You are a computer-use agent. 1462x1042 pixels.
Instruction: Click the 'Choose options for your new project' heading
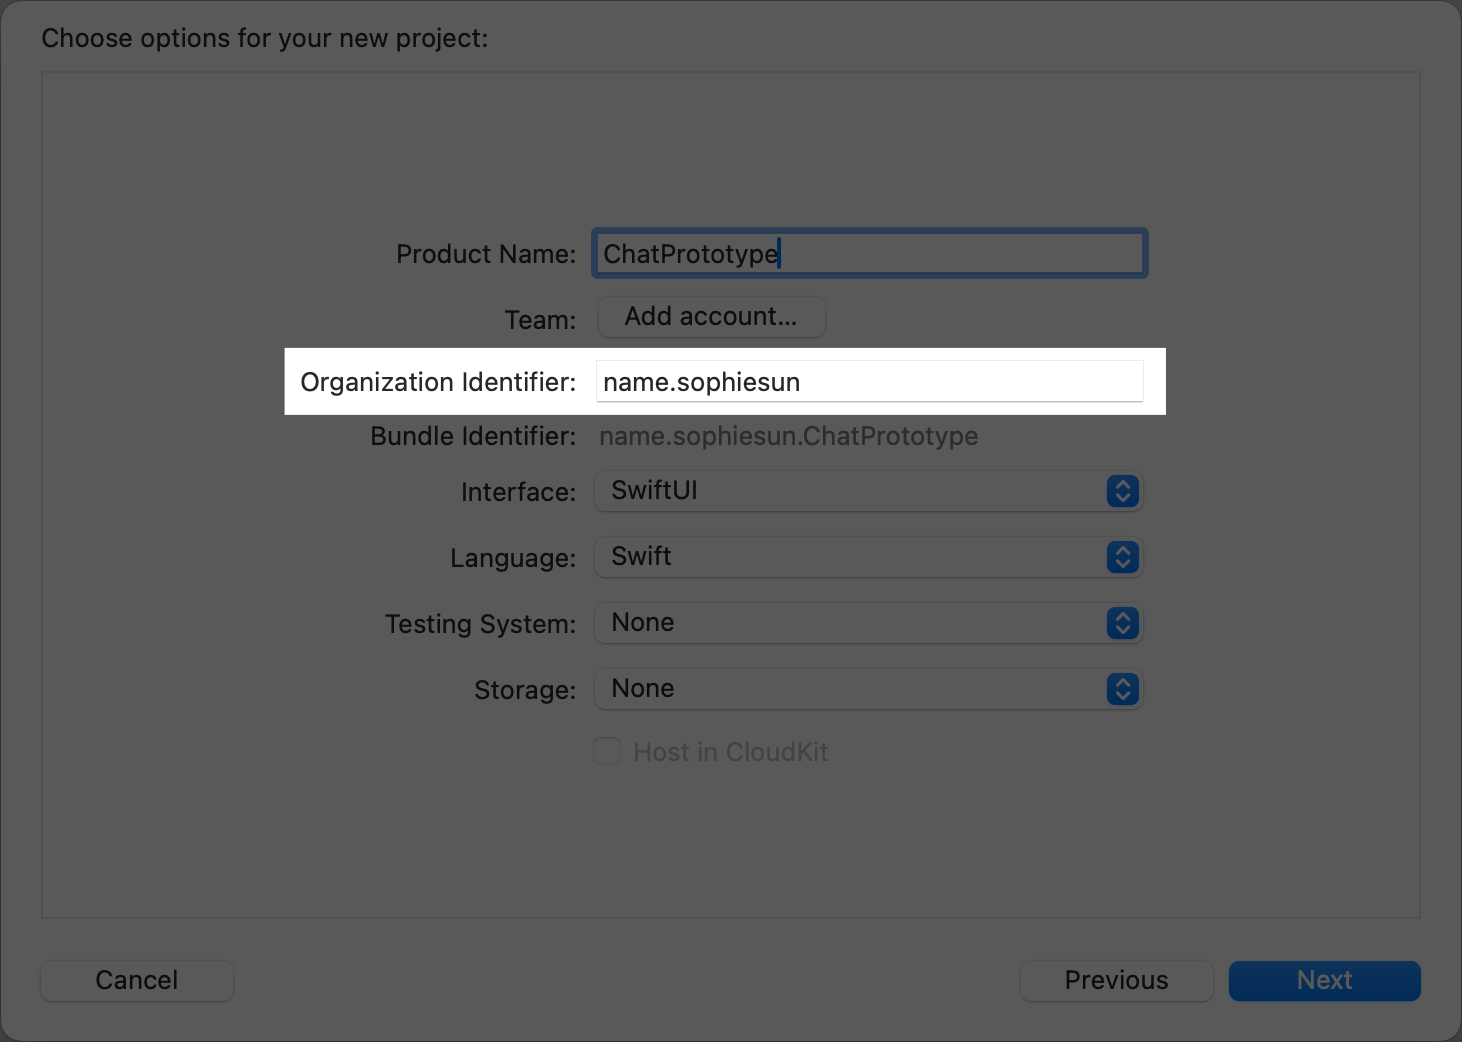(x=265, y=38)
